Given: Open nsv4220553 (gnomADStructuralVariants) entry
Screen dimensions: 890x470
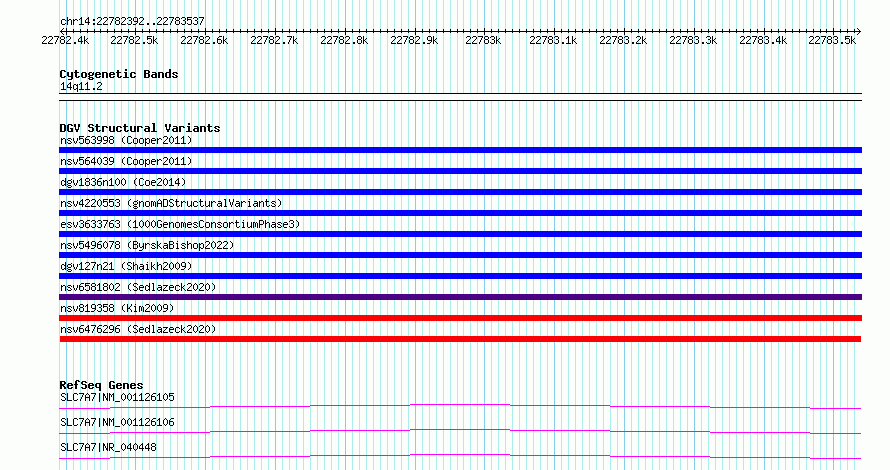Looking at the screenshot, I should [171, 203].
